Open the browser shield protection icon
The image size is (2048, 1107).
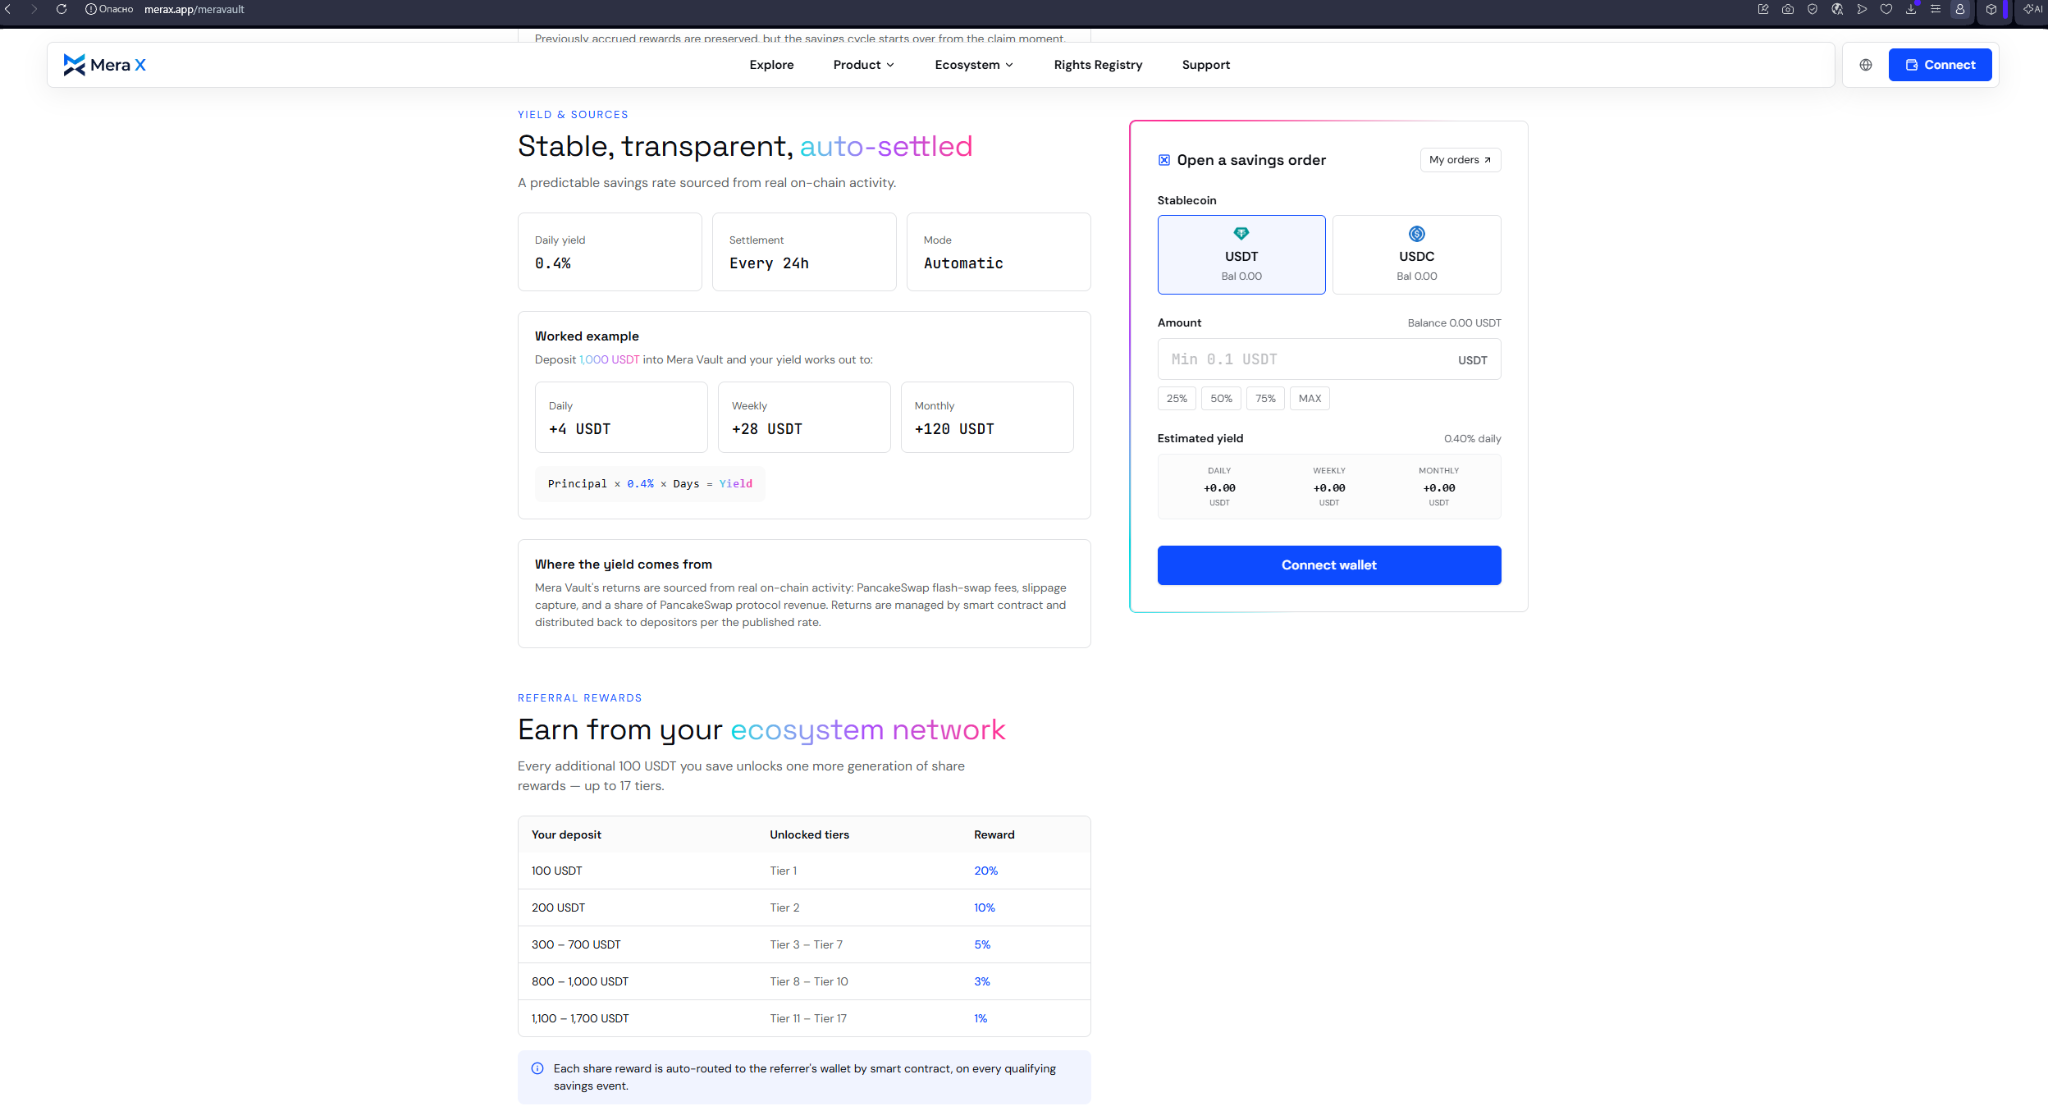1812,9
